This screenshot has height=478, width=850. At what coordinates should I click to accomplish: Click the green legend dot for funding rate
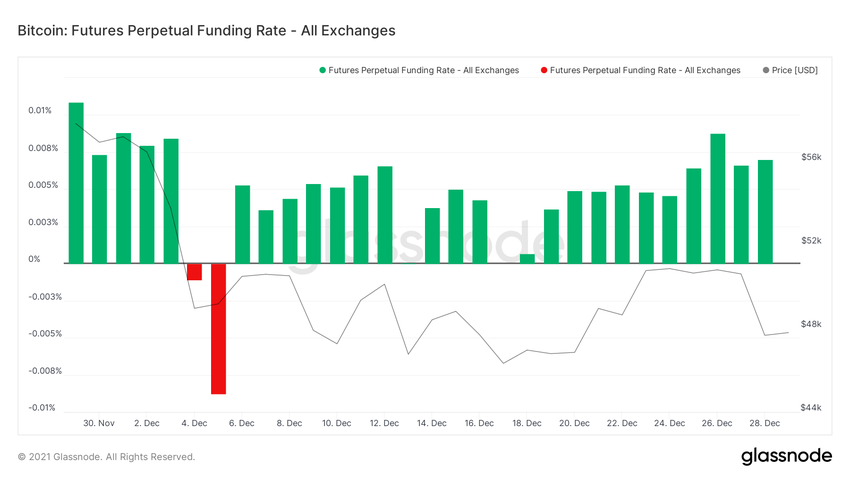click(323, 70)
